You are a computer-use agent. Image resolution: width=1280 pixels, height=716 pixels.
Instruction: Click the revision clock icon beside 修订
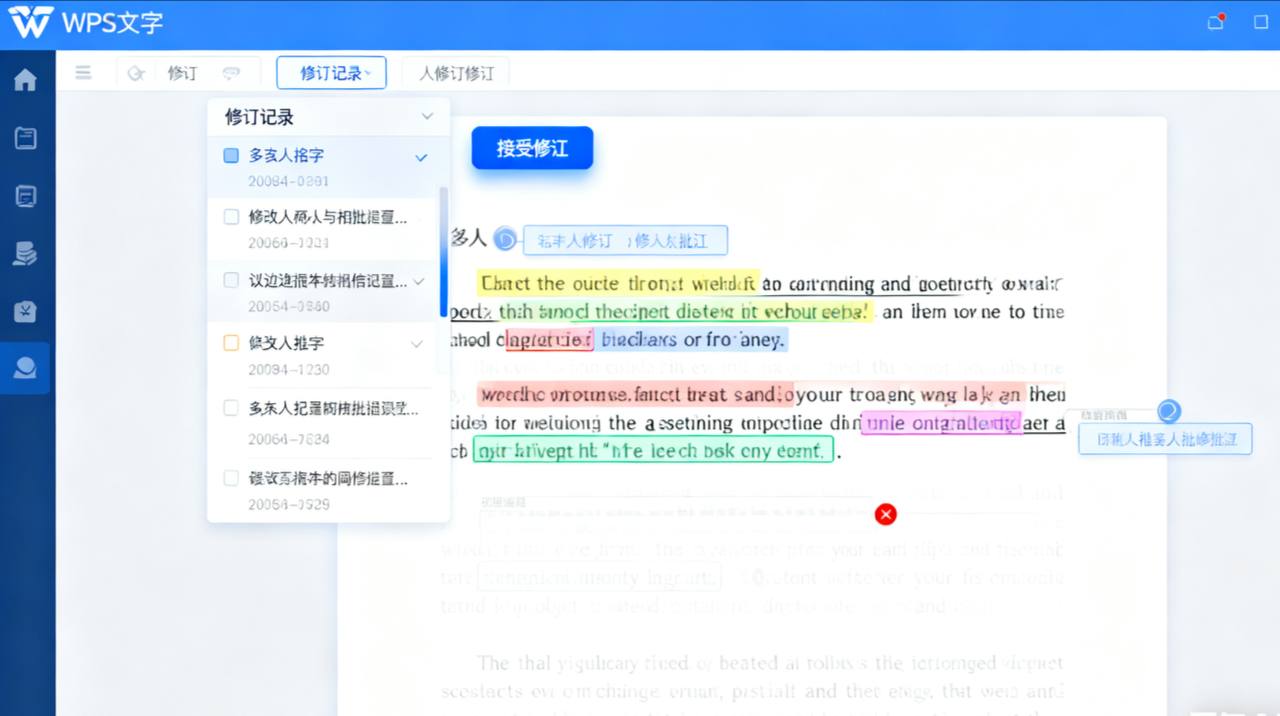click(136, 72)
